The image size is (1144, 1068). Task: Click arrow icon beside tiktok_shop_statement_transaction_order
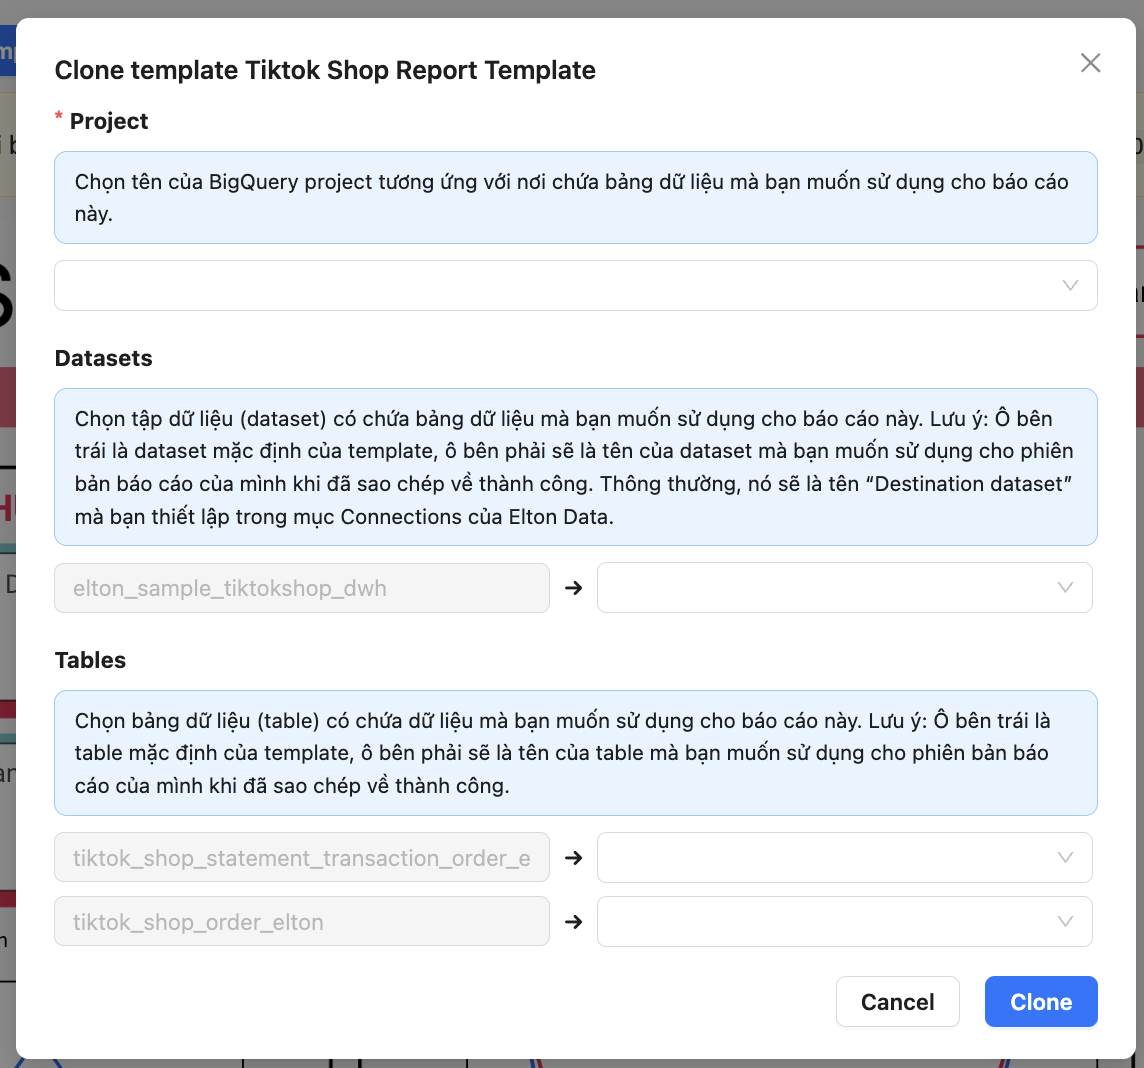pos(573,858)
